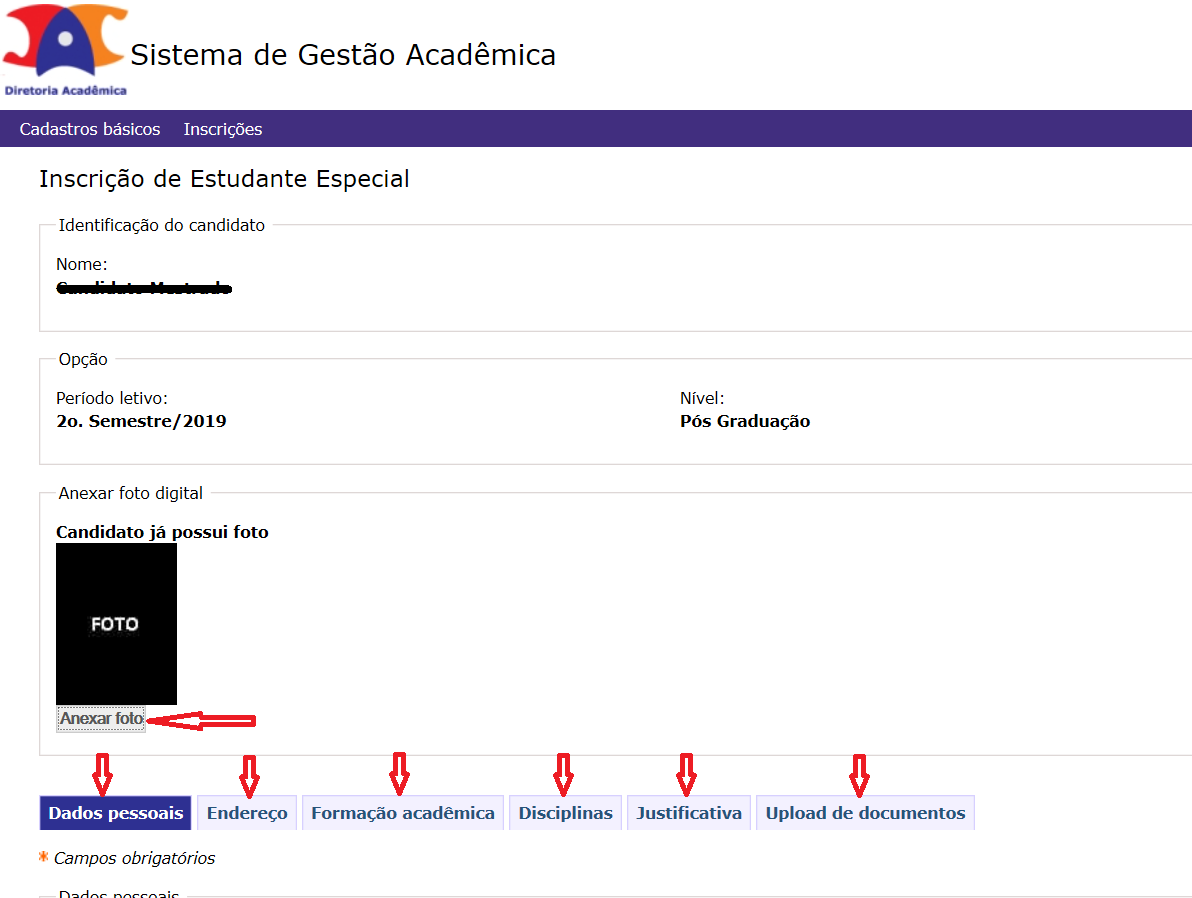Open the Formação acadêmica tab
This screenshot has width=1192, height=898.
pos(403,813)
